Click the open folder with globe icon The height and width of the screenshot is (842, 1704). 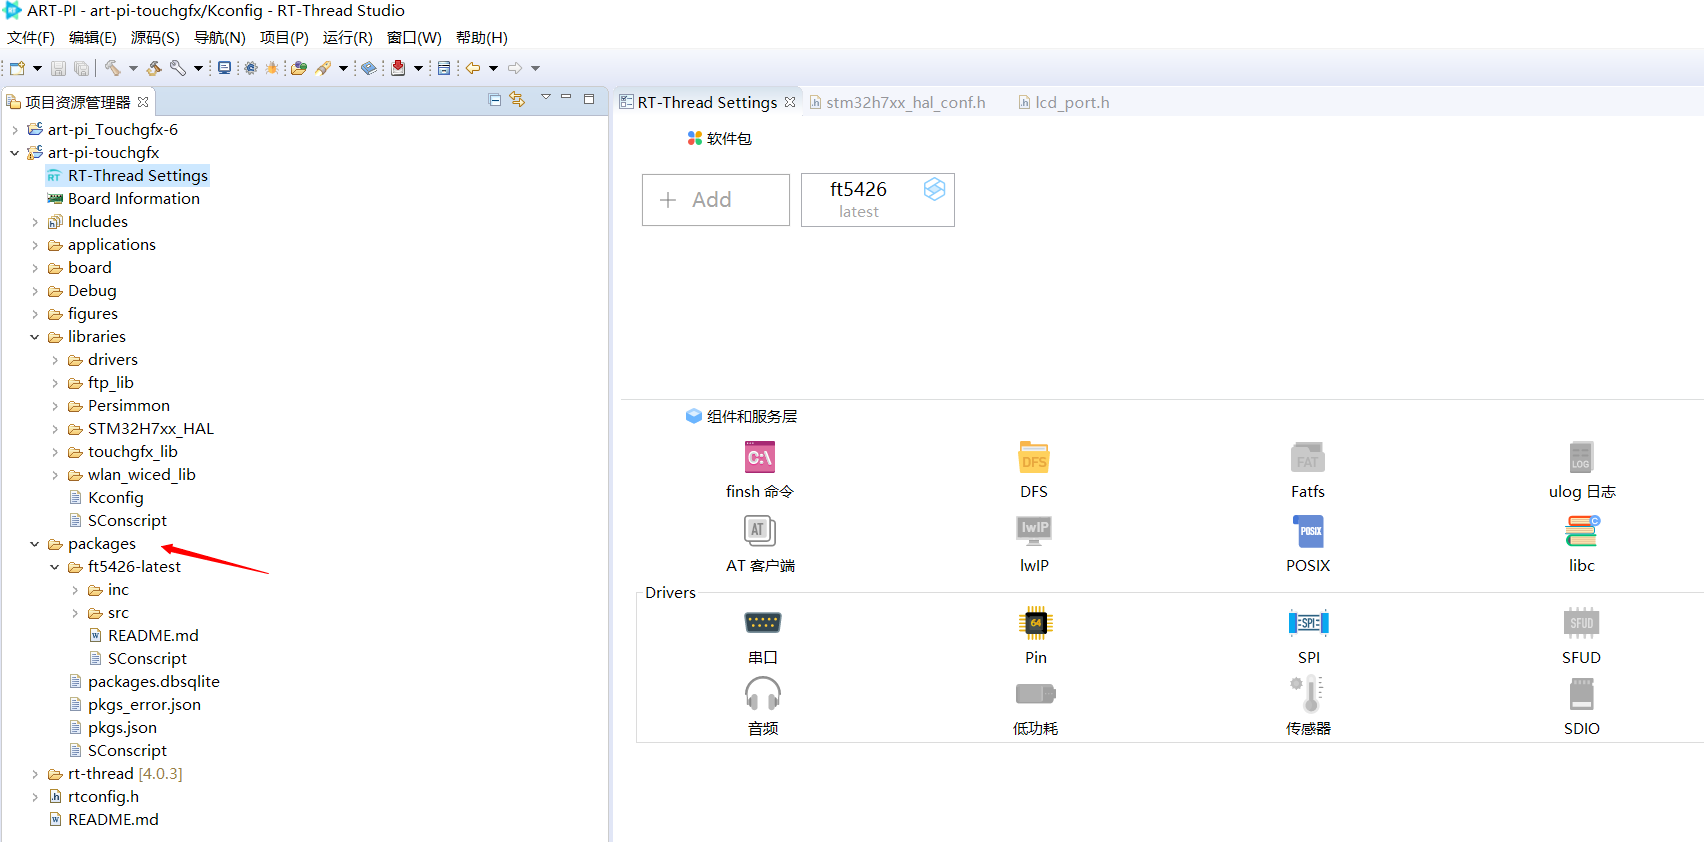point(298,68)
